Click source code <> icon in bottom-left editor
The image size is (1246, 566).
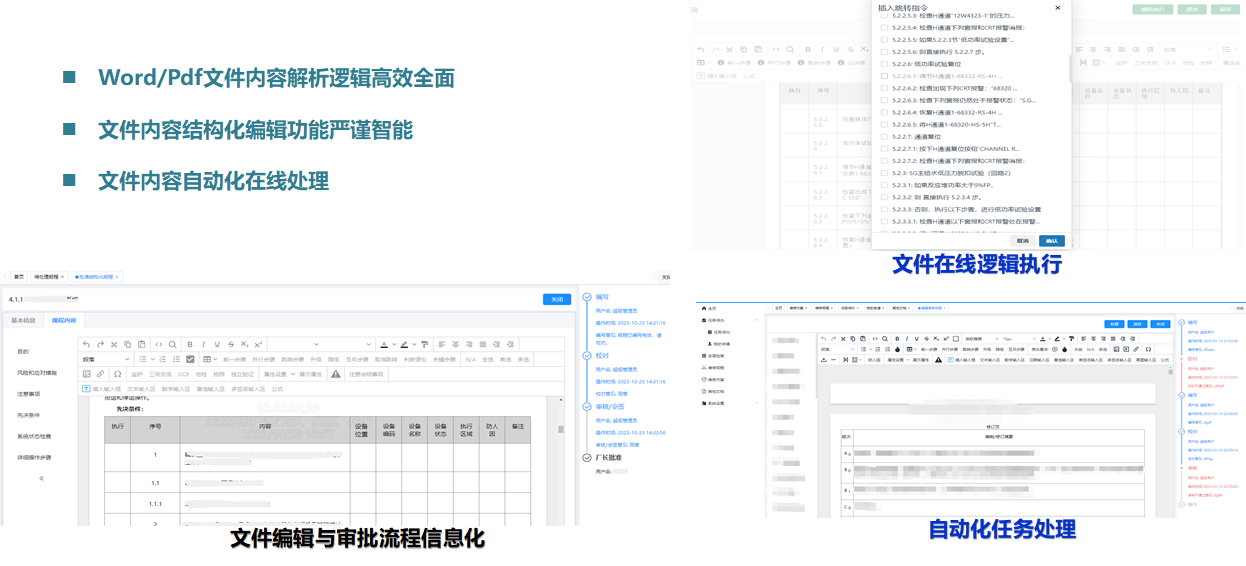point(158,345)
